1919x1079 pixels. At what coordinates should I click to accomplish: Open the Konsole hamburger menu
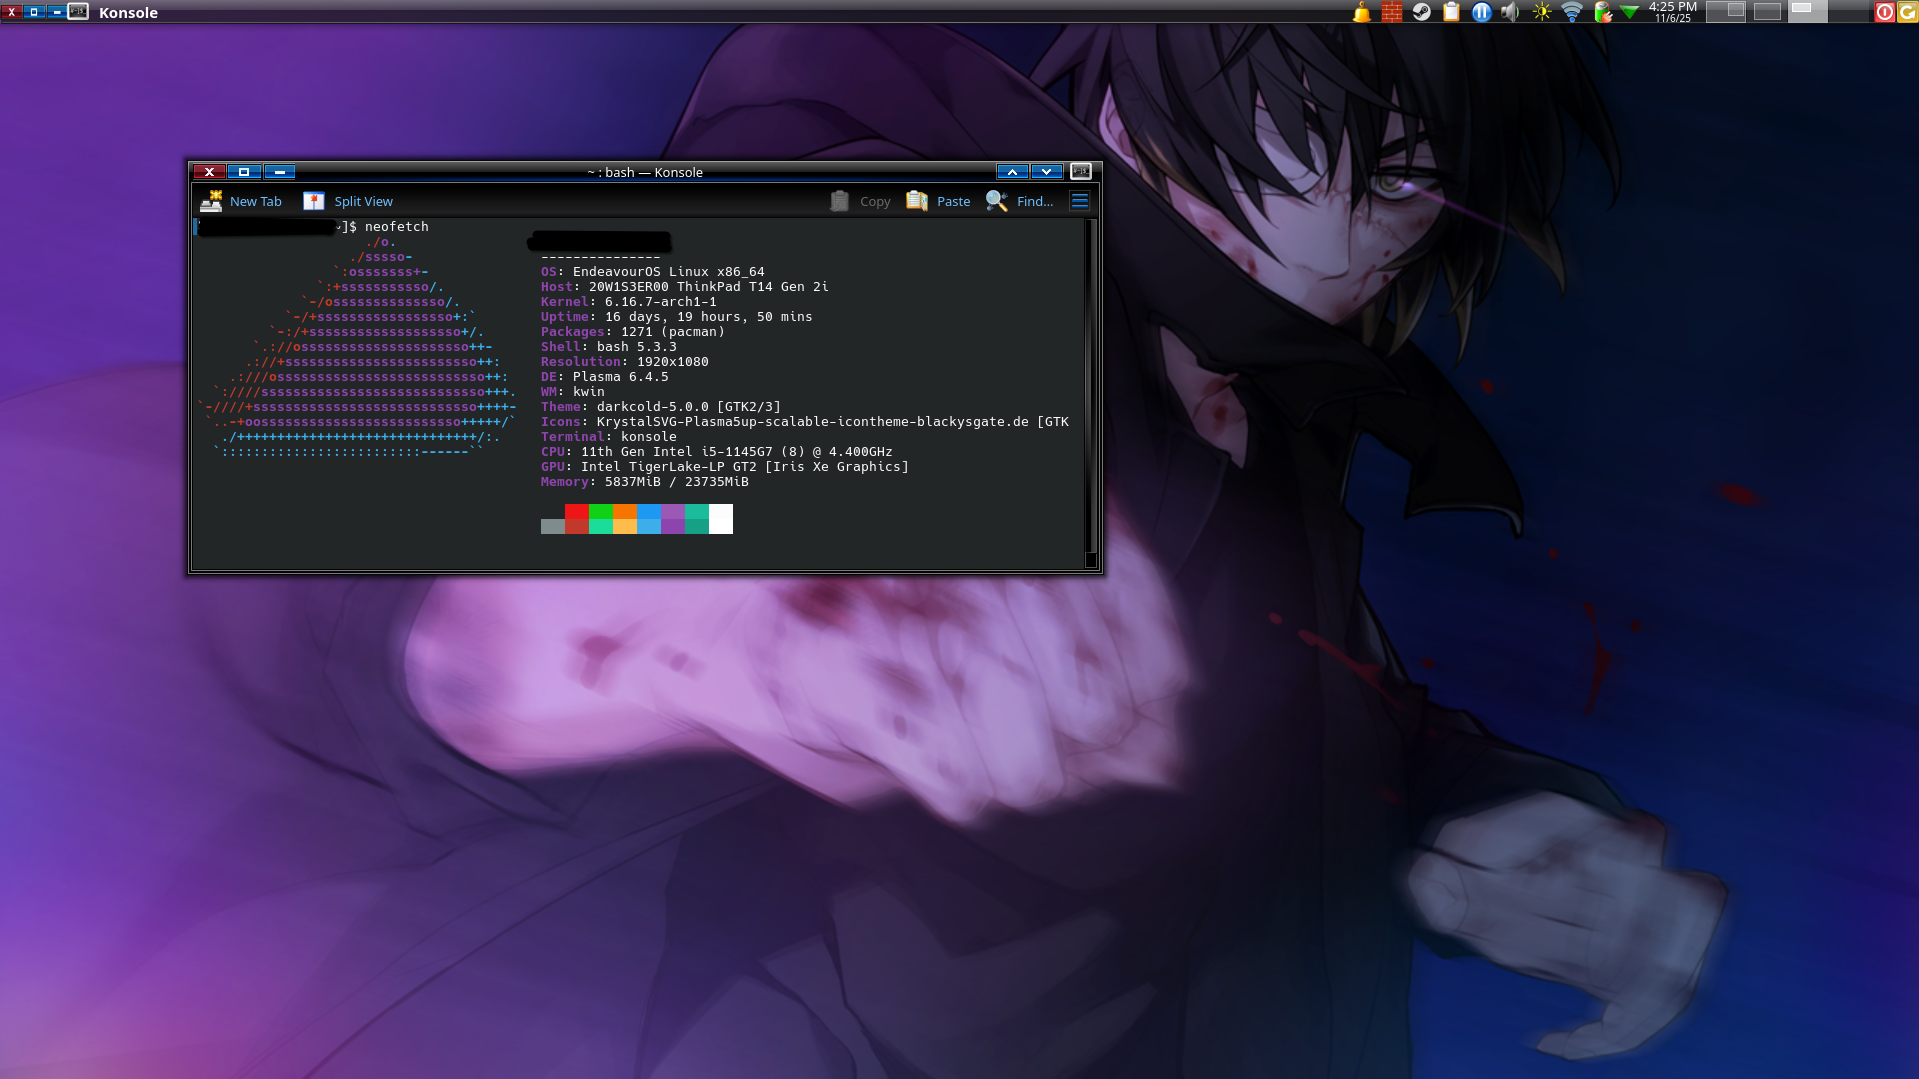pos(1079,201)
